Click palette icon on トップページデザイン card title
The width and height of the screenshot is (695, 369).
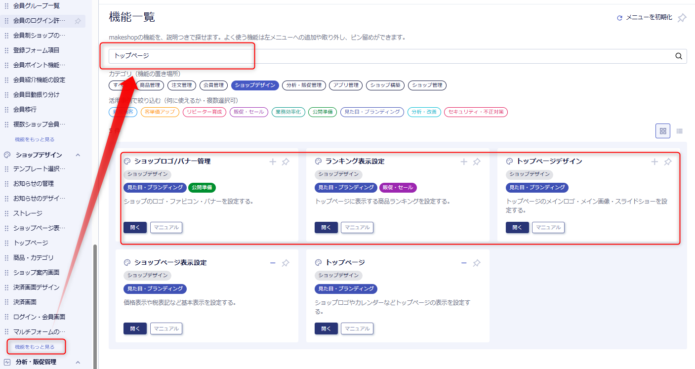coord(509,161)
